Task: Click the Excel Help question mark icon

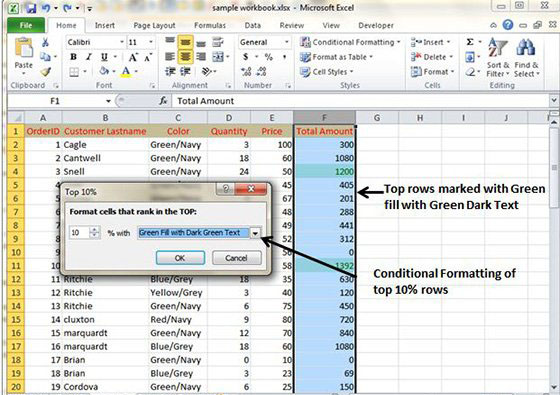Action: [x=508, y=25]
